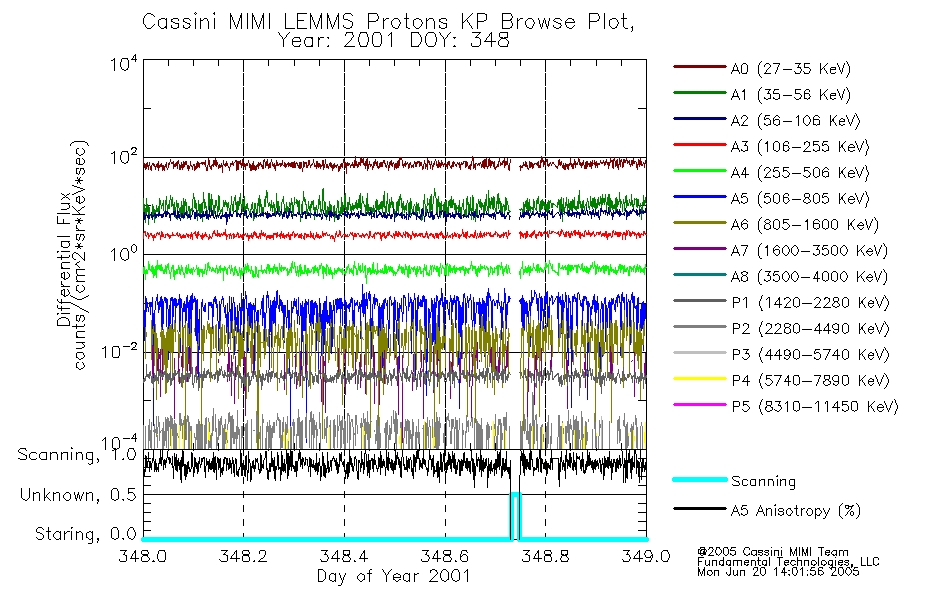Click the 10^0 y-axis tick label

click(124, 253)
